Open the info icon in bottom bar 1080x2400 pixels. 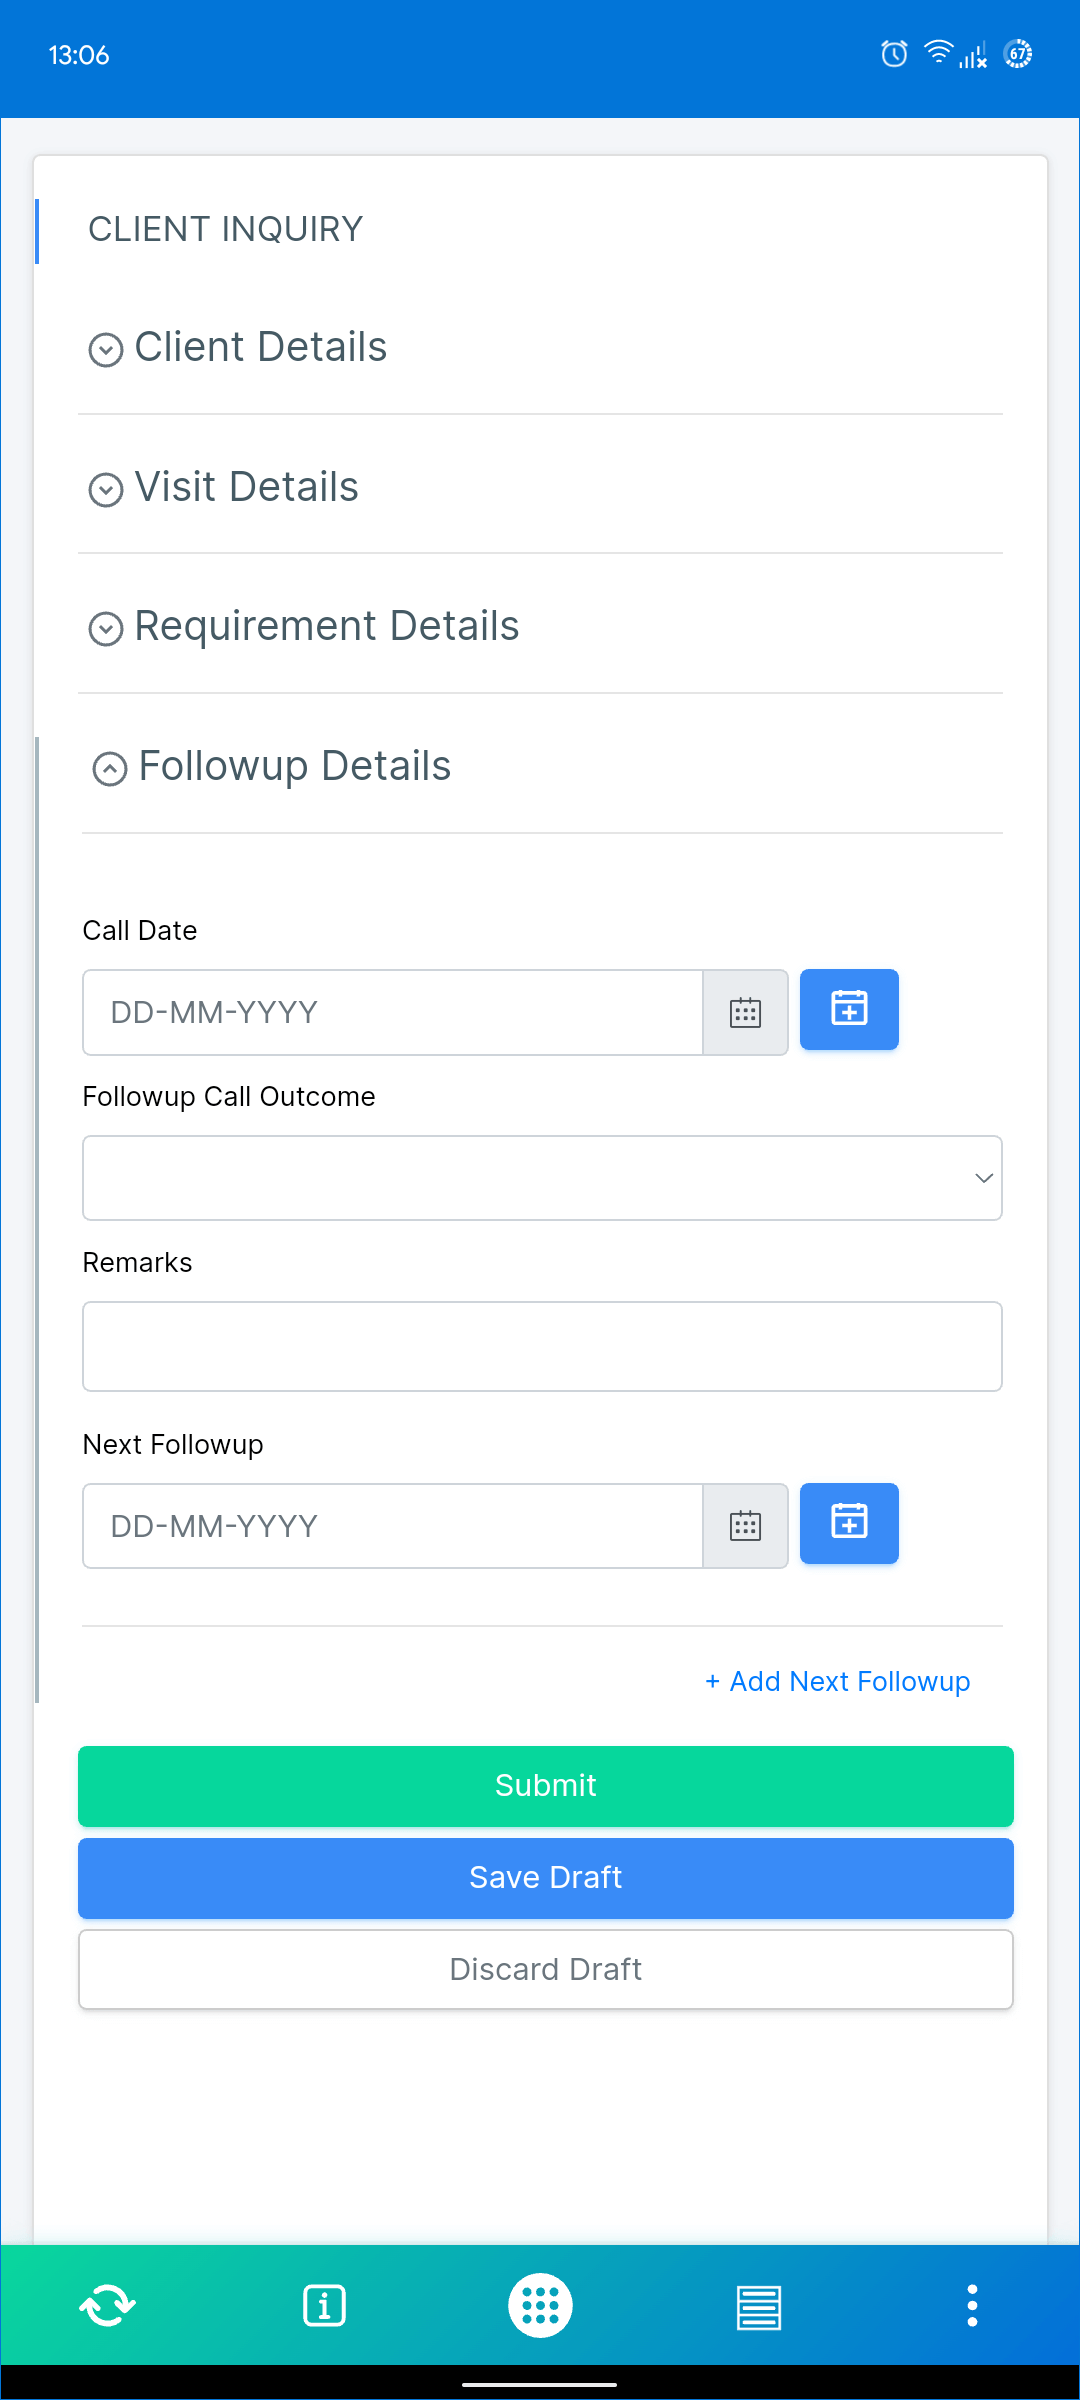point(324,2306)
